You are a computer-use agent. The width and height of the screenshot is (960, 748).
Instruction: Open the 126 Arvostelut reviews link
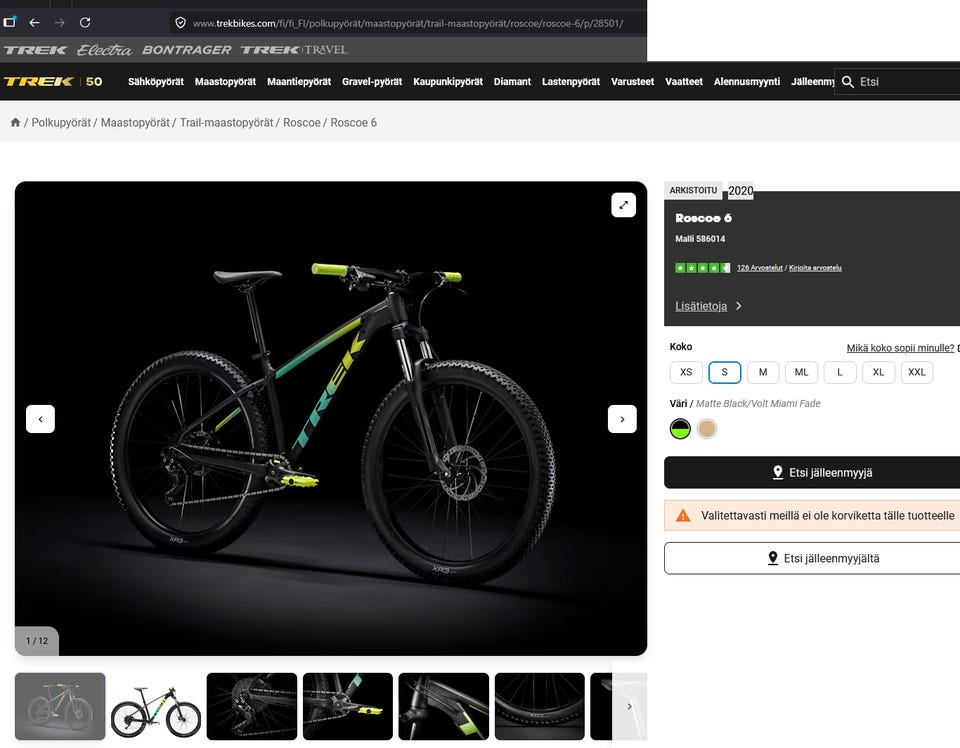[x=760, y=267]
